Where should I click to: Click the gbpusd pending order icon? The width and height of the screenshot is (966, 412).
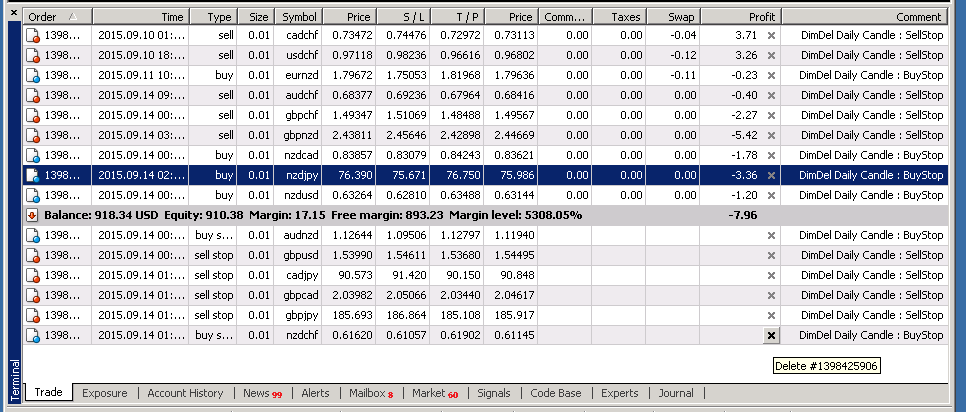coord(33,256)
